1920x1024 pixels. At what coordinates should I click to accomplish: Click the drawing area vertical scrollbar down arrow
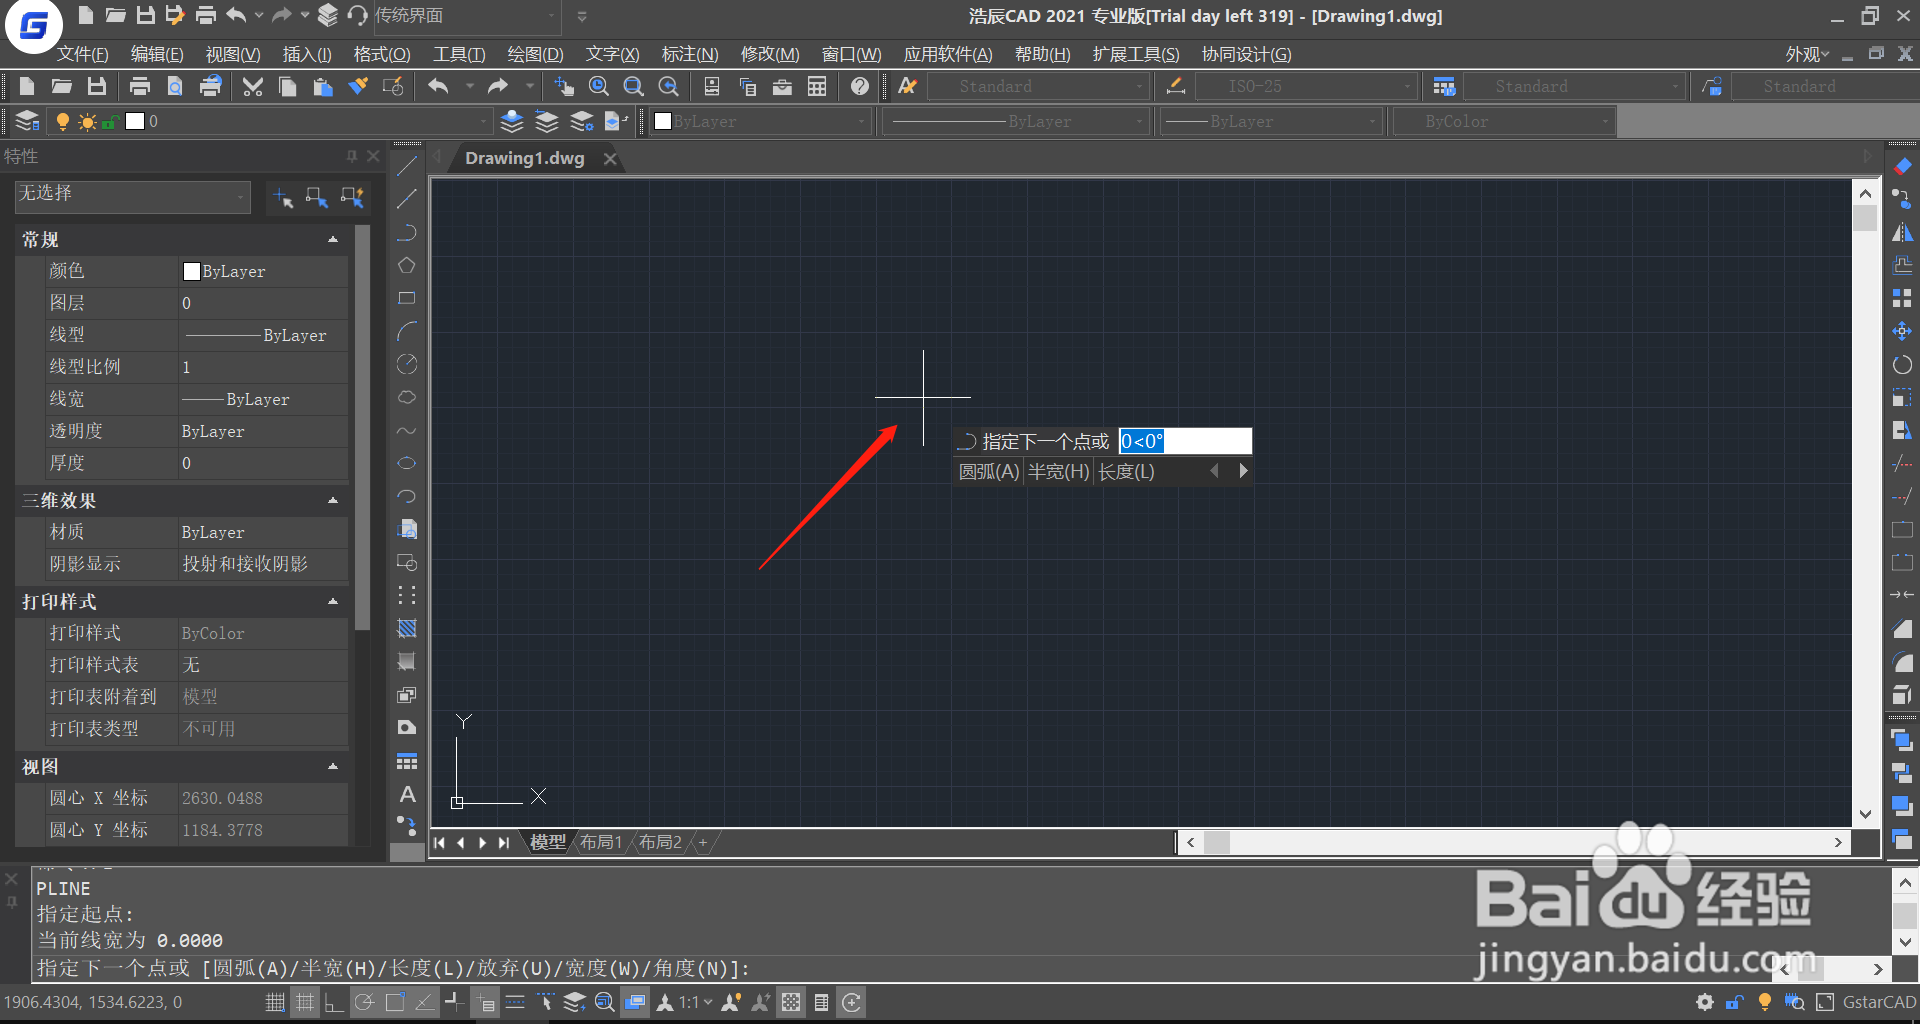[1865, 814]
